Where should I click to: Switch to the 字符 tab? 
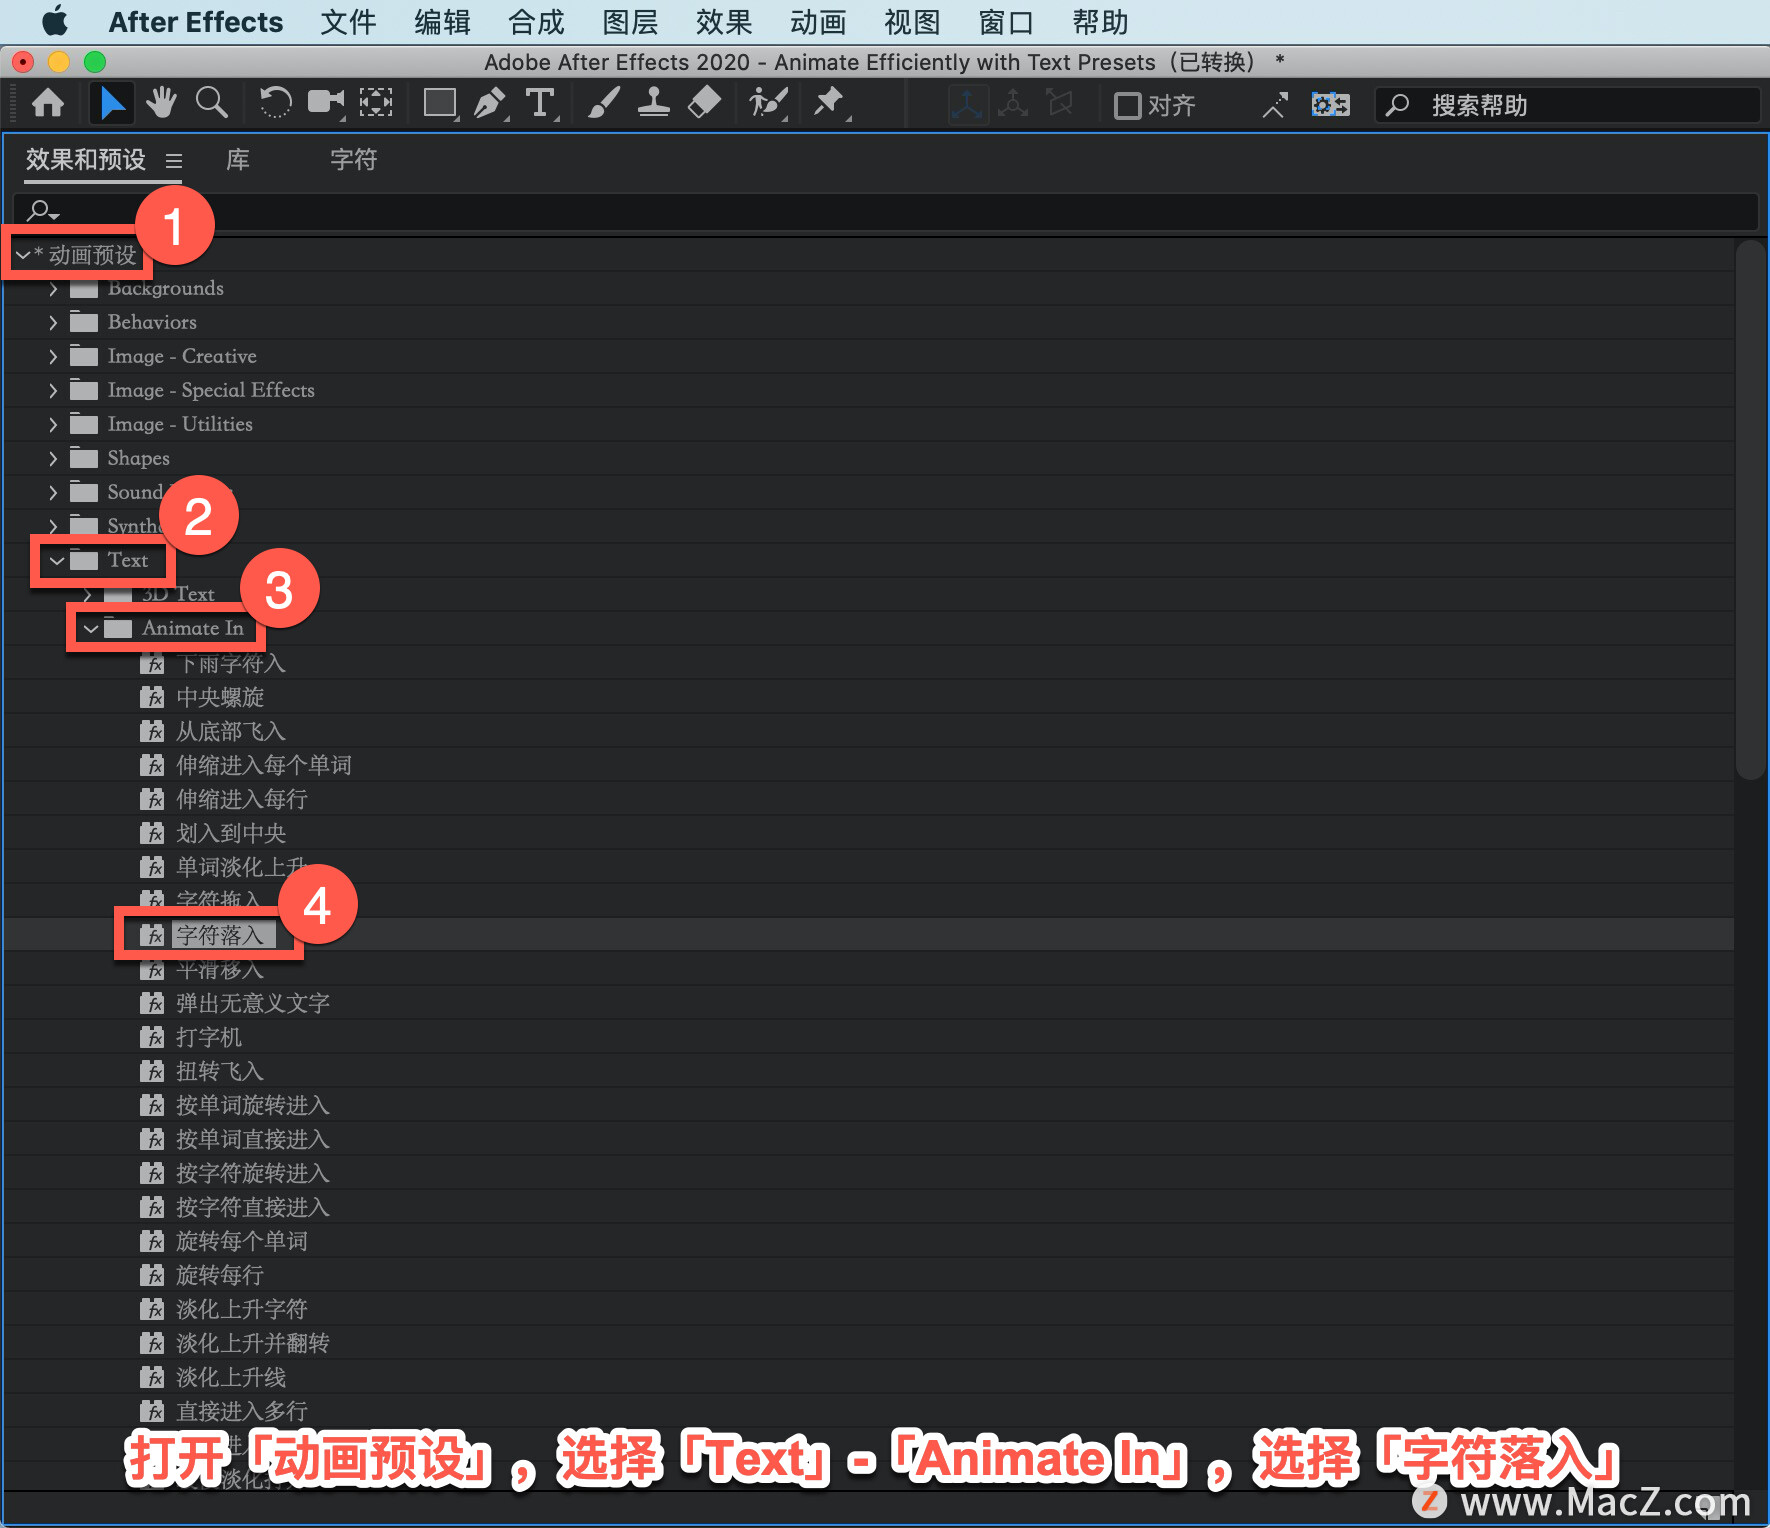(354, 160)
